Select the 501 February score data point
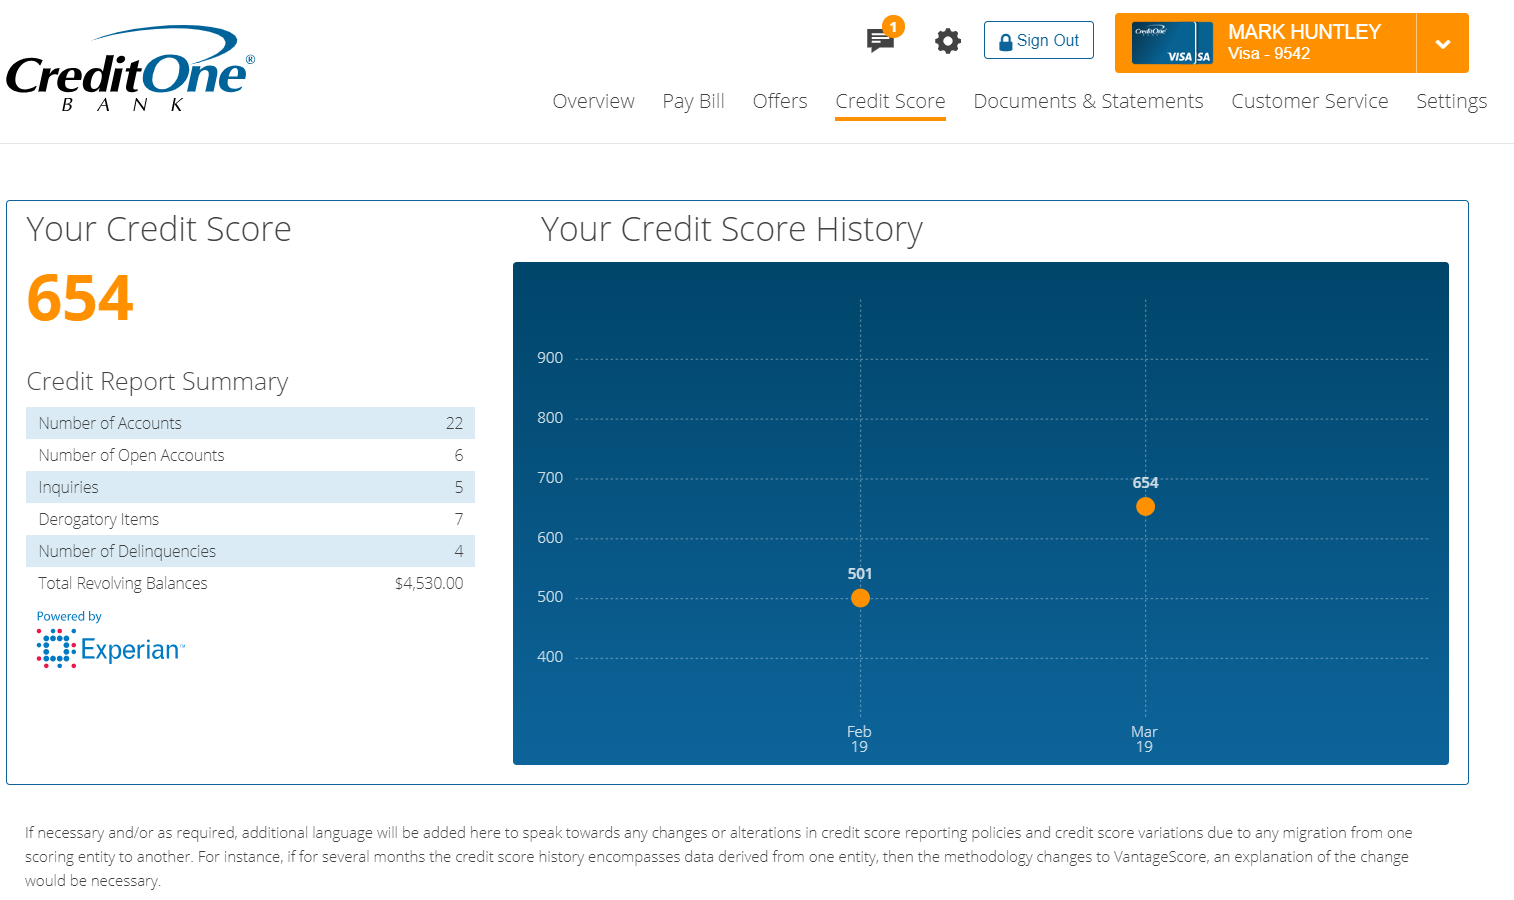 pos(860,598)
